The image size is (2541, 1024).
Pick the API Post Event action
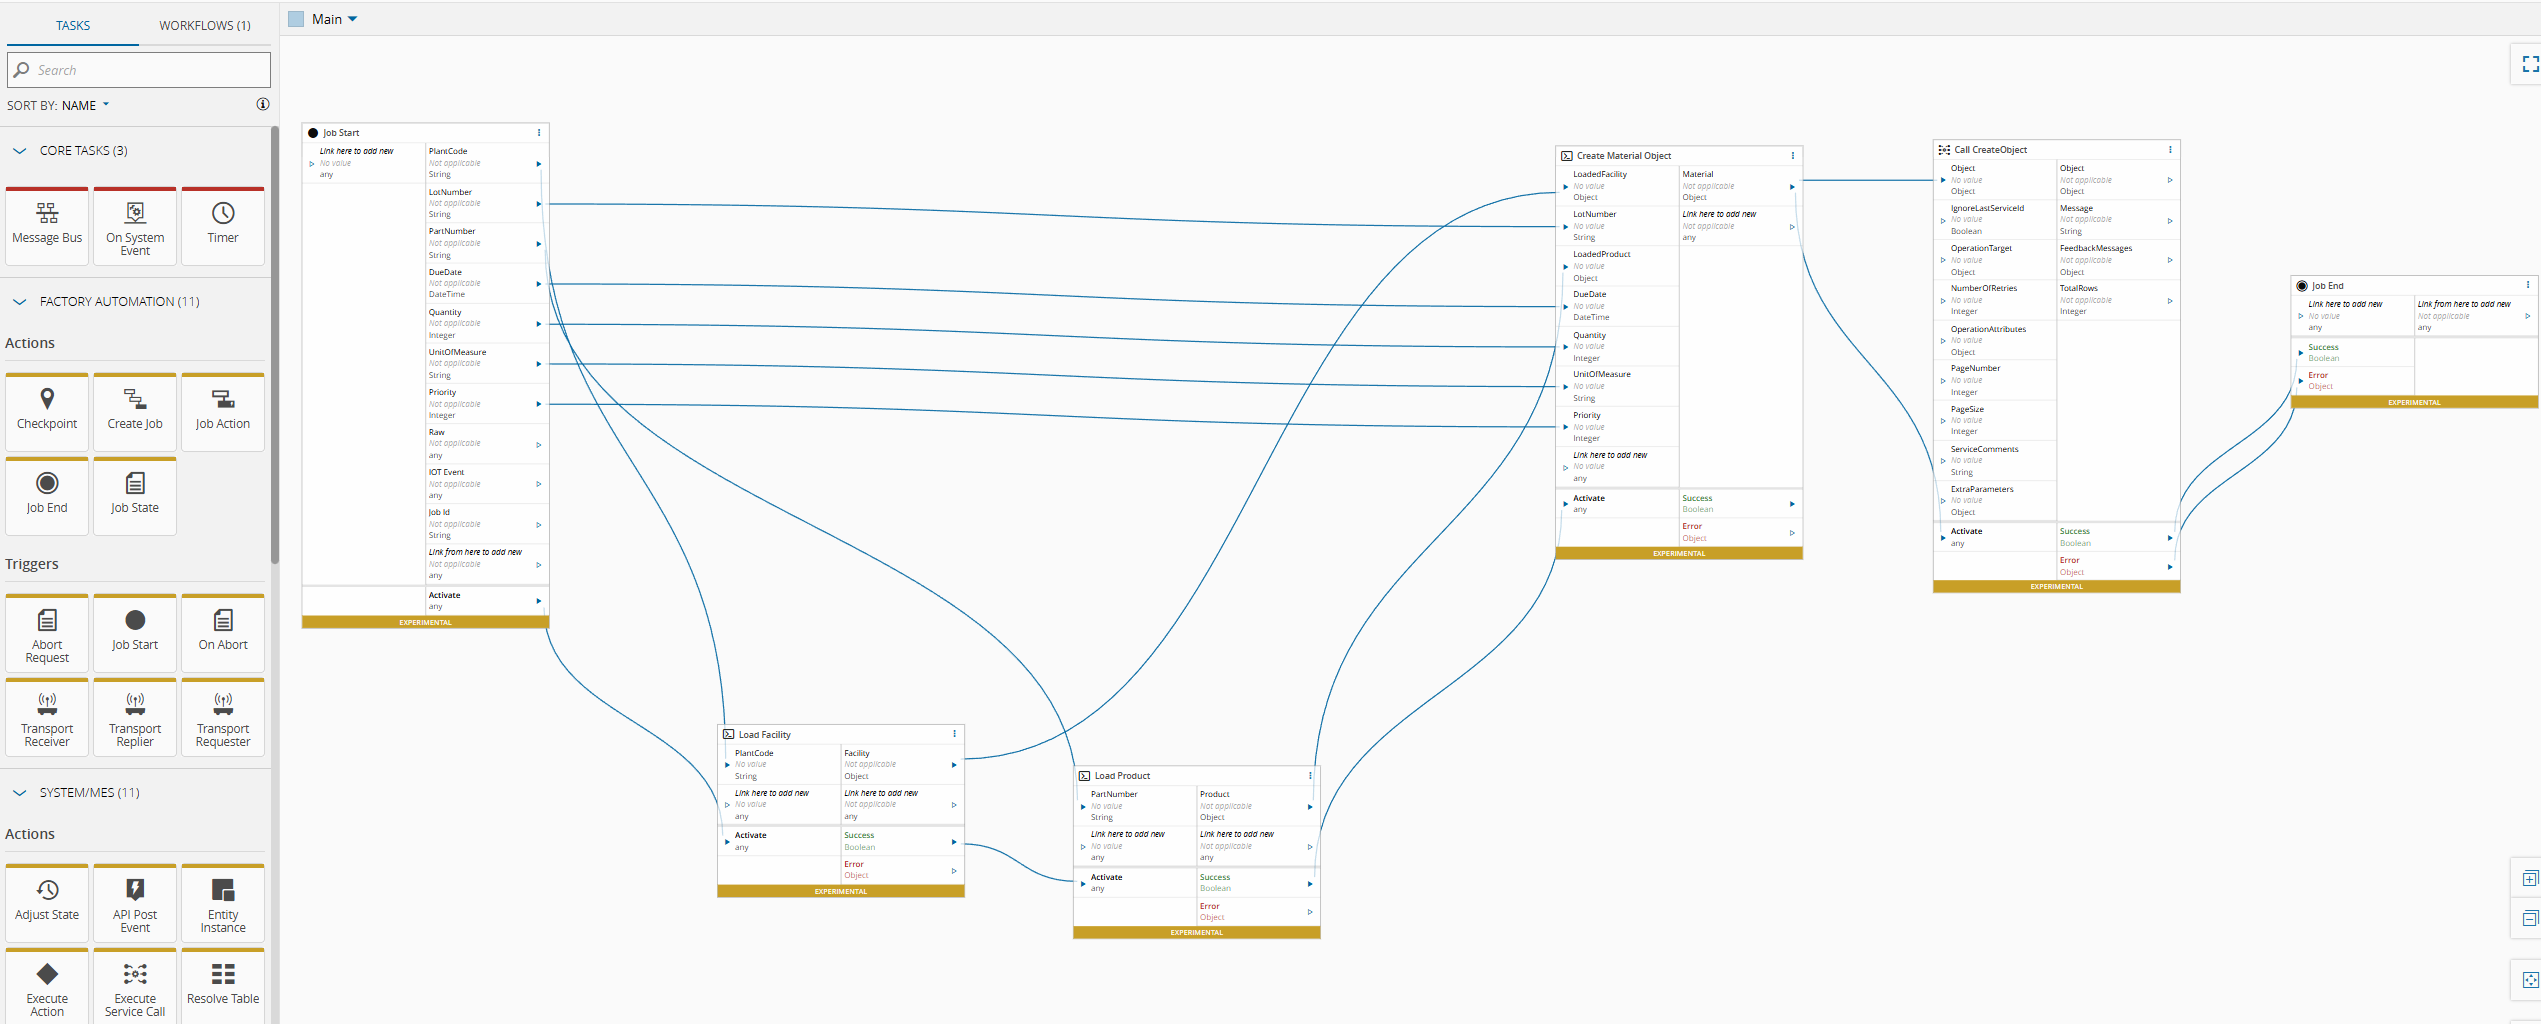click(135, 903)
